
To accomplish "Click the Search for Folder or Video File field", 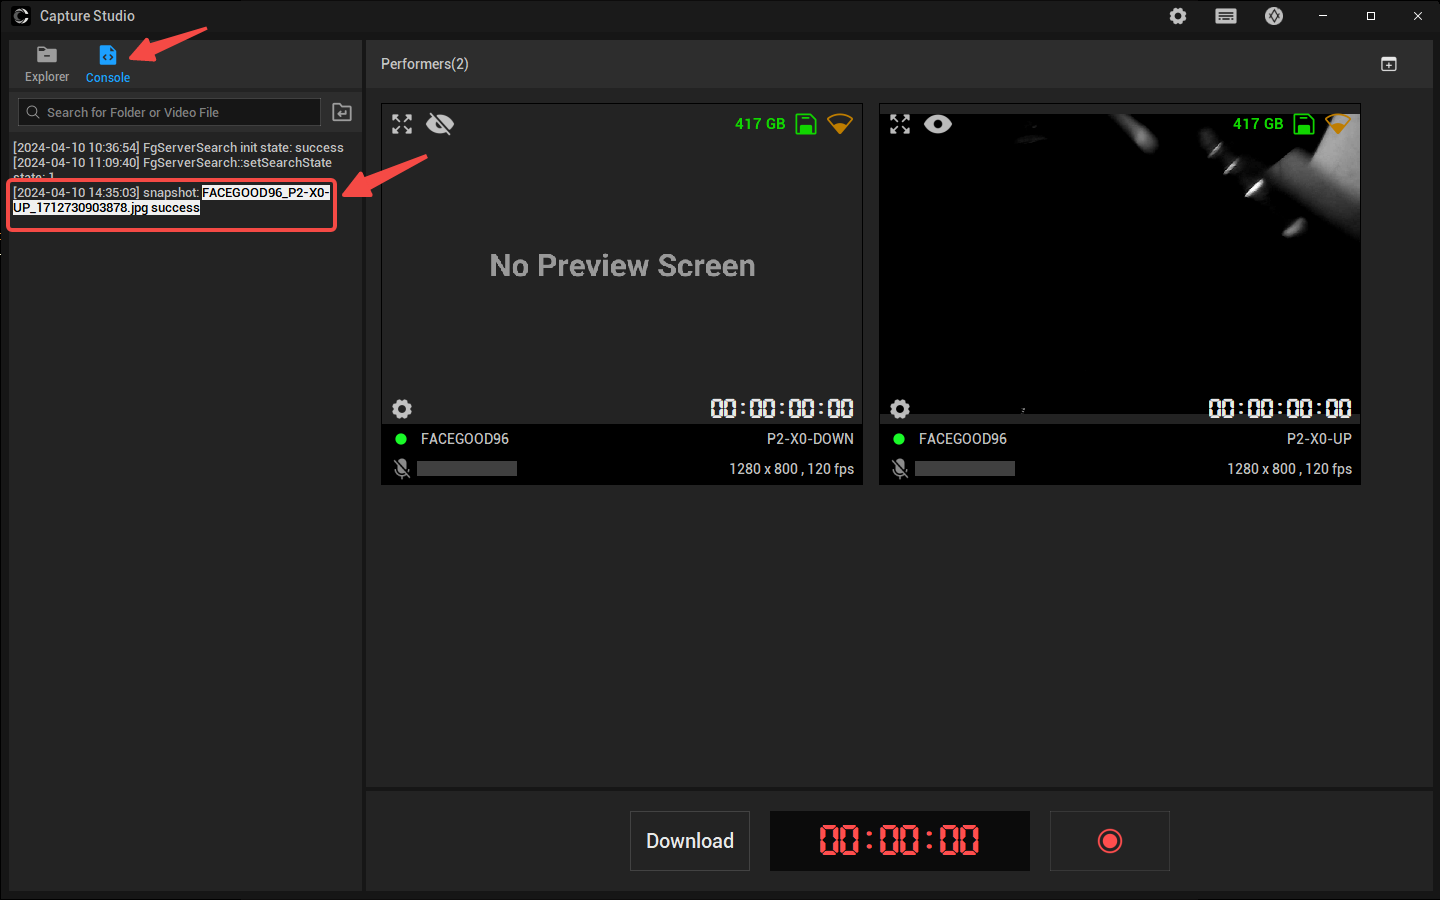I will (x=170, y=112).
